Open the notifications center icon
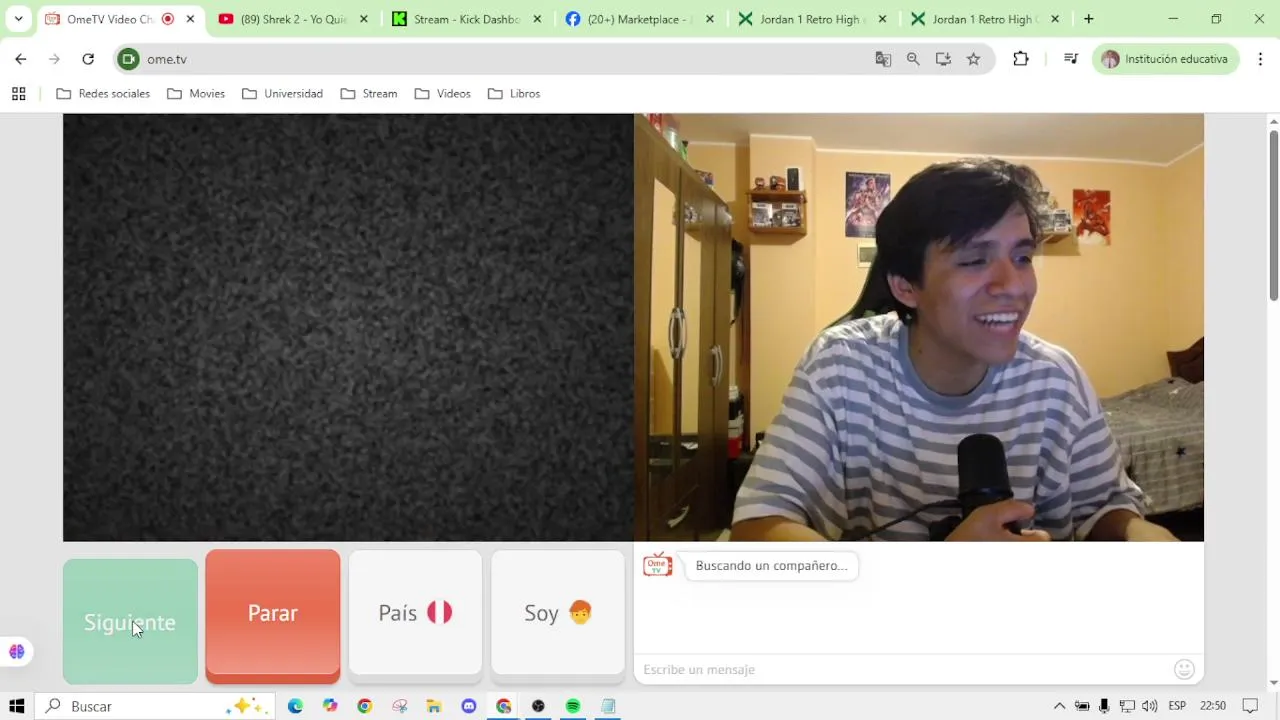This screenshot has height=720, width=1280. coord(1249,706)
